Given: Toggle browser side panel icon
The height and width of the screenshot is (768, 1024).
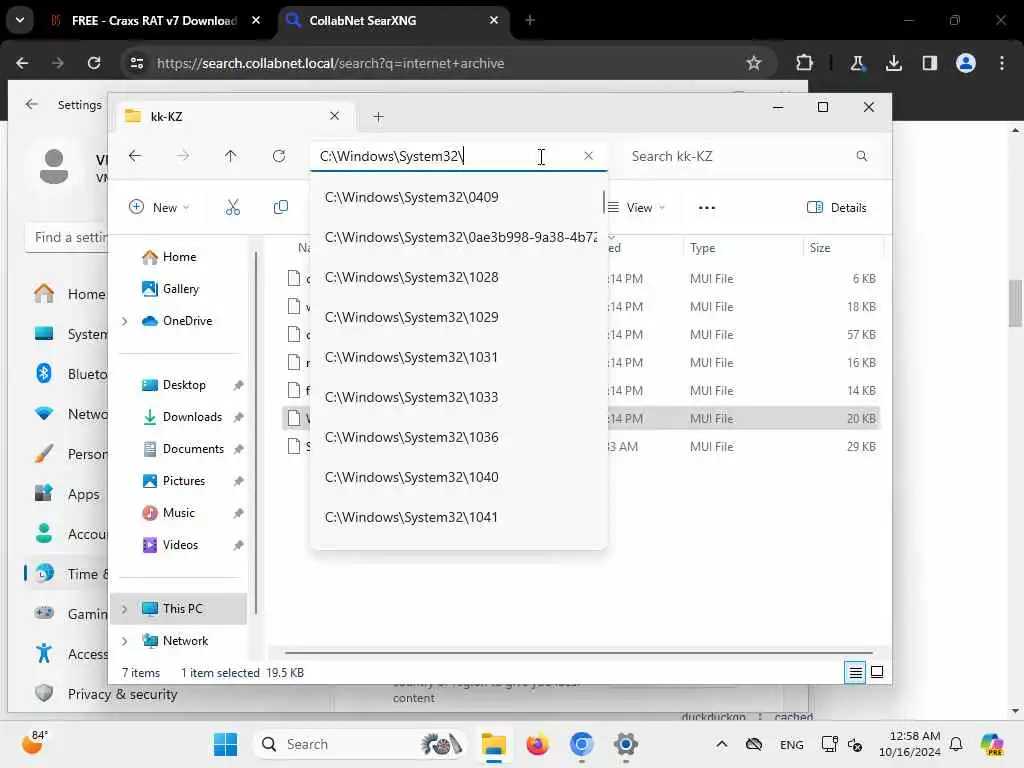Looking at the screenshot, I should pos(929,63).
